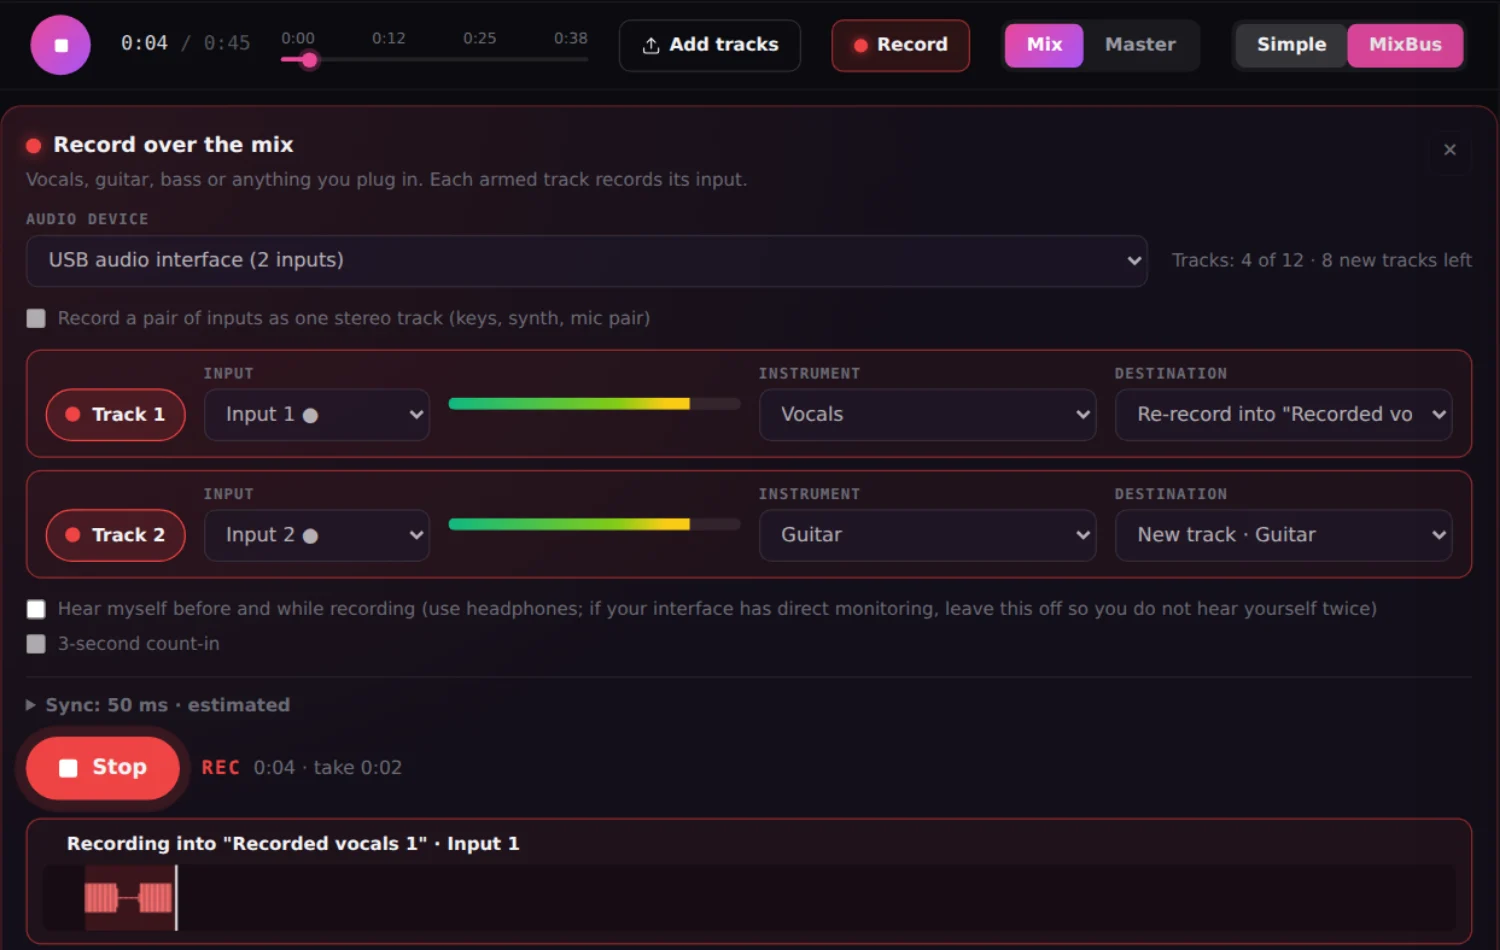Screen dimensions: 1500x950
Task: Open the New track · Guitar destination dropdown
Action: [1284, 536]
